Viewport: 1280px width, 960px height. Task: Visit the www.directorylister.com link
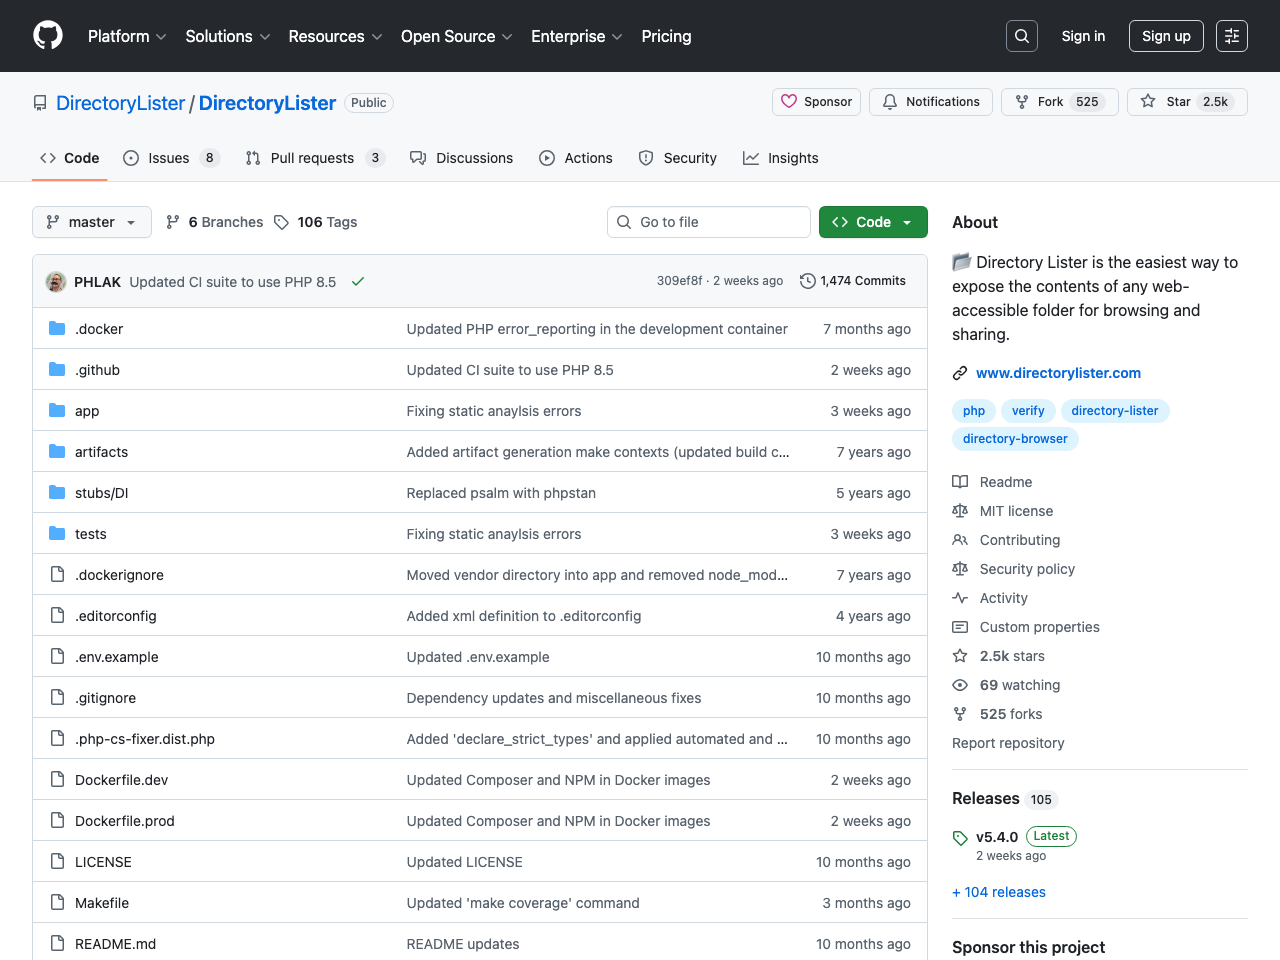click(1058, 372)
